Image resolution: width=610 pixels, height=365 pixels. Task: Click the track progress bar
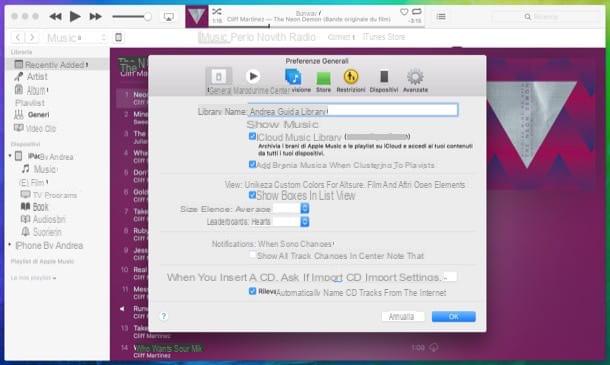(316, 26)
